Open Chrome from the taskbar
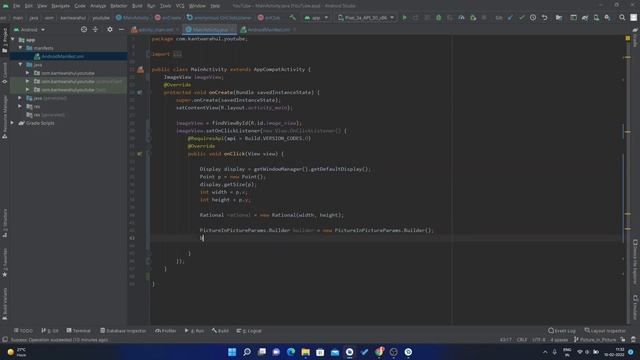640x360 pixels. (x=379, y=352)
